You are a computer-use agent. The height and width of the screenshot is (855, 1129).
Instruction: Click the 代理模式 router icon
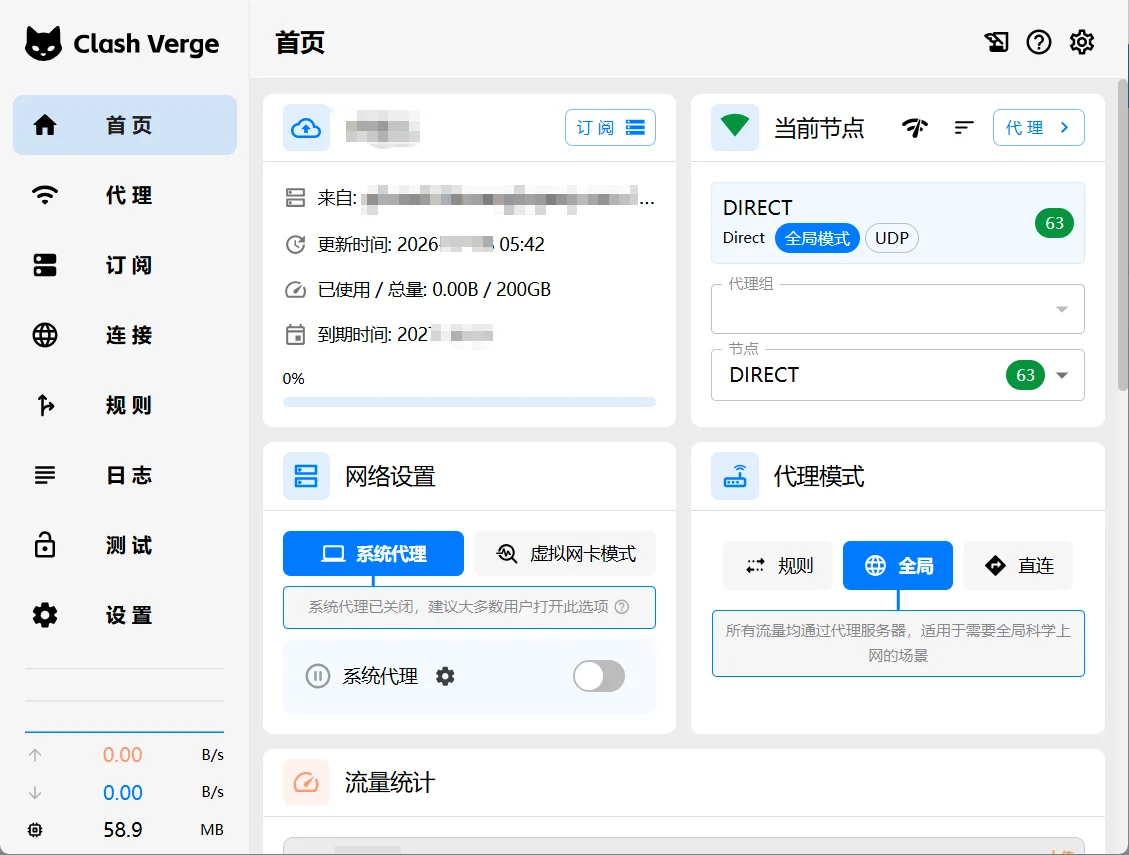click(734, 476)
